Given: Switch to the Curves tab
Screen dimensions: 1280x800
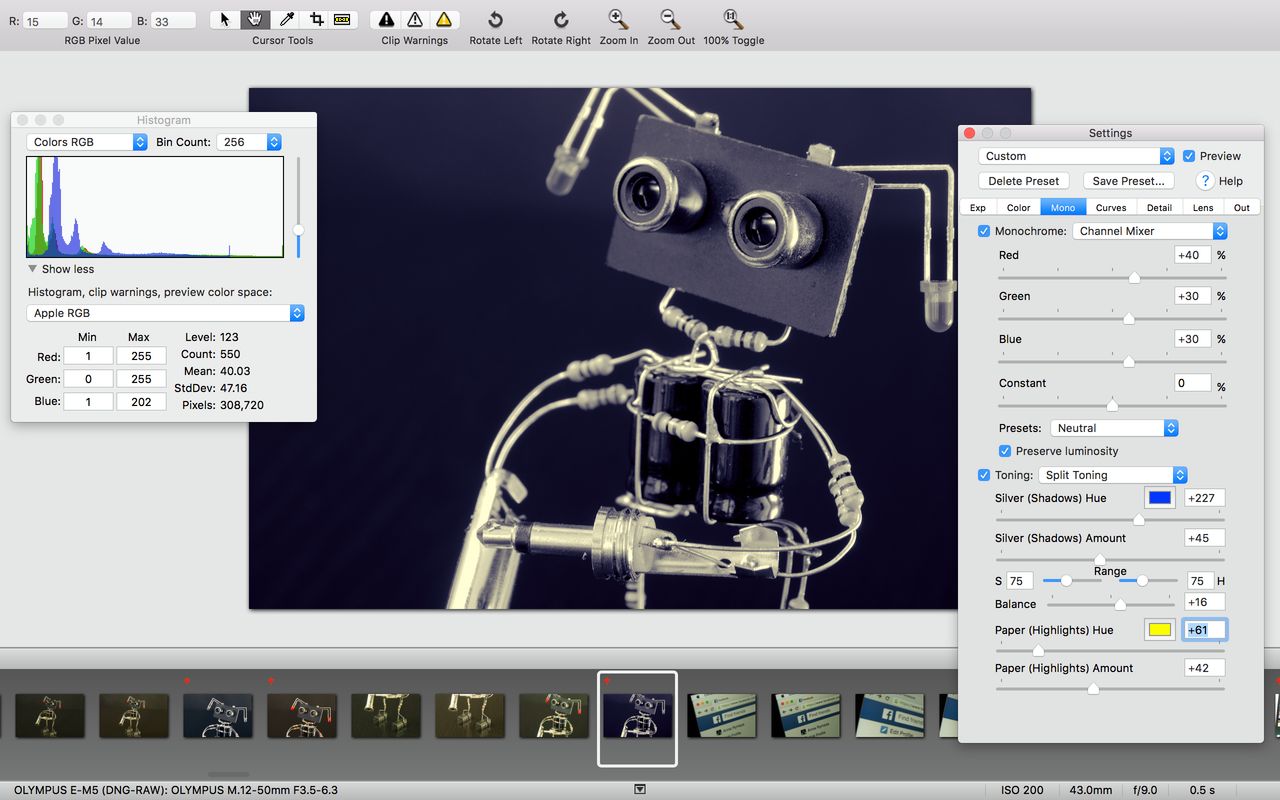Looking at the screenshot, I should (x=1110, y=207).
